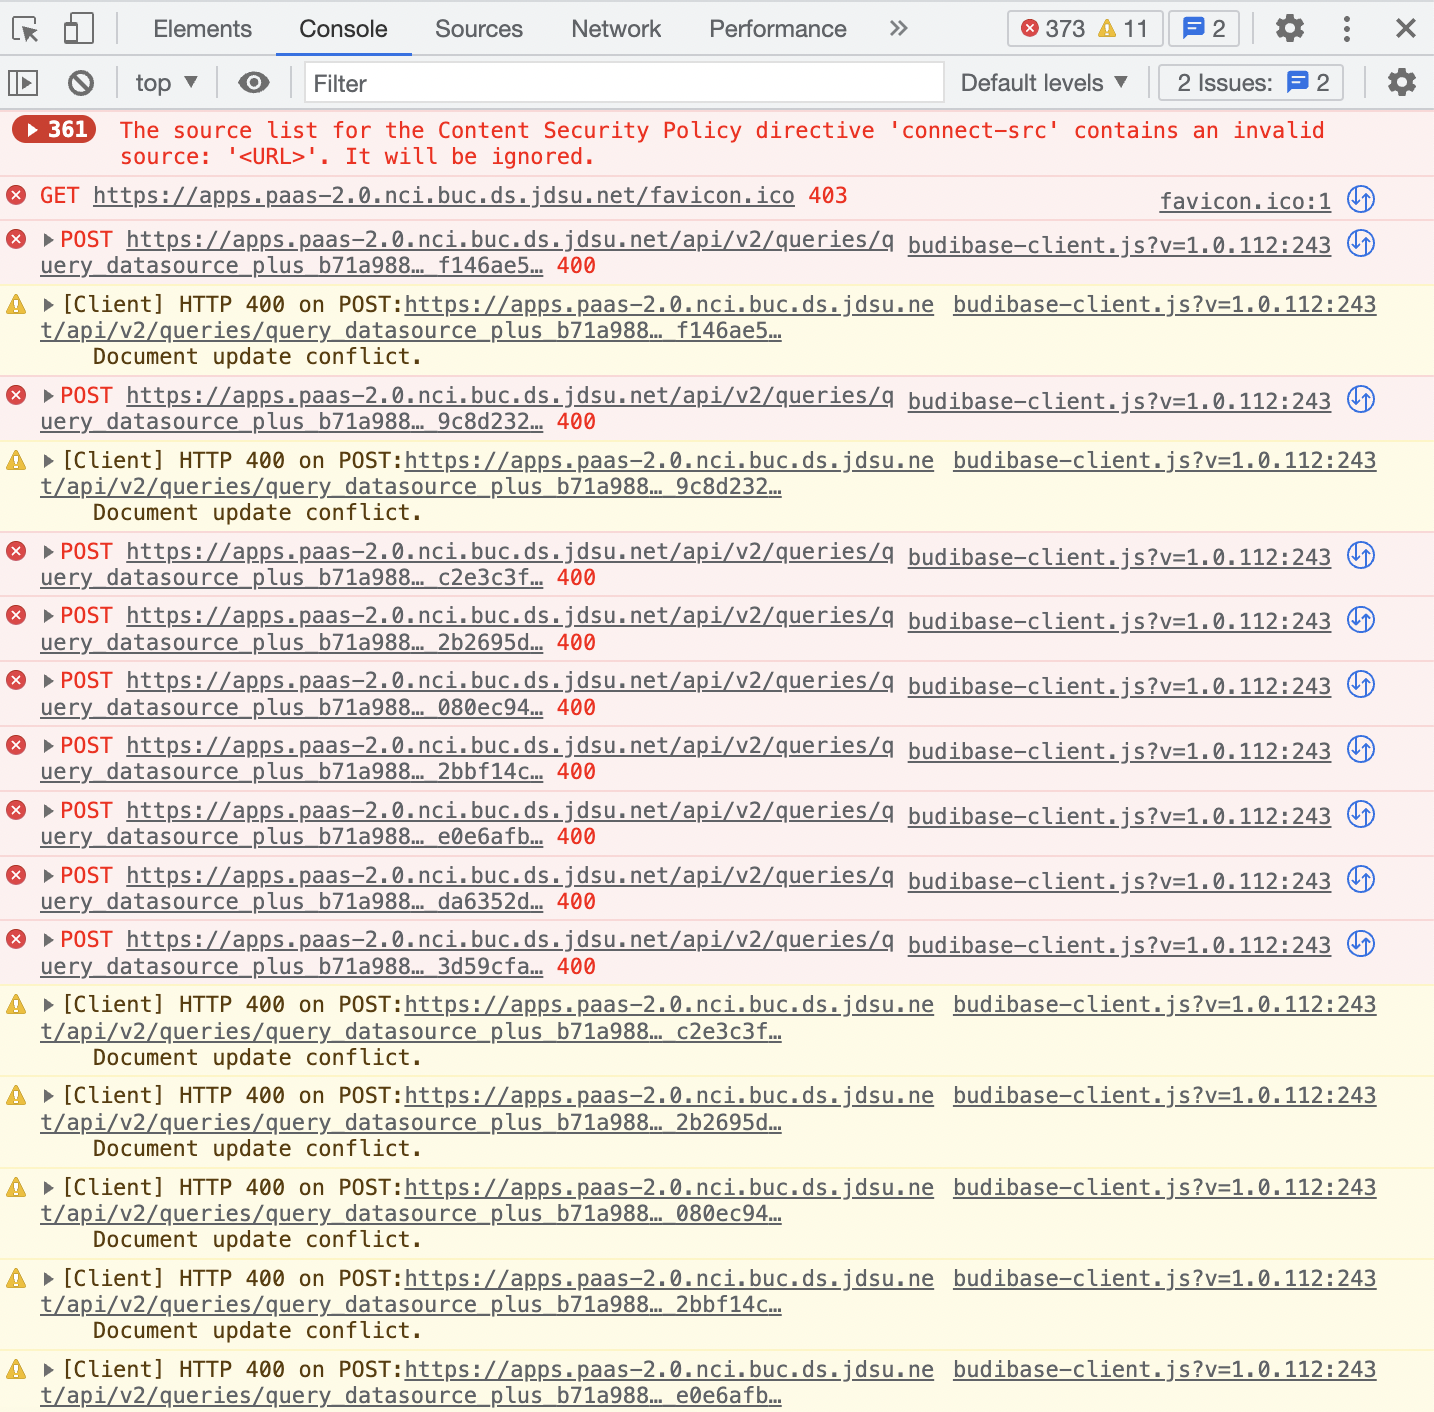Click inside the console Filter field
Viewport: 1434px width, 1412px height.
(620, 83)
